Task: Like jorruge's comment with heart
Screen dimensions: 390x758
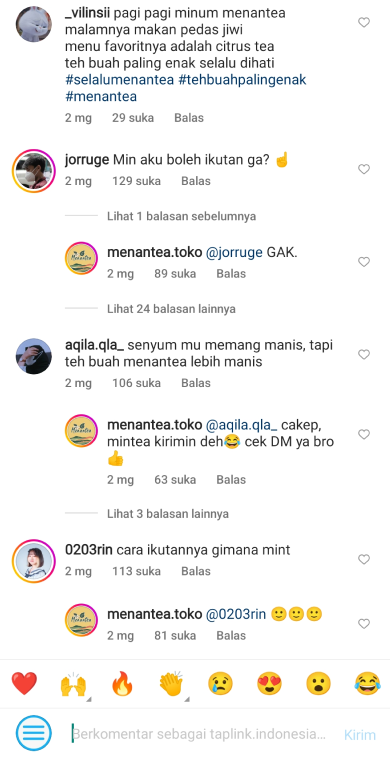Action: click(x=364, y=169)
